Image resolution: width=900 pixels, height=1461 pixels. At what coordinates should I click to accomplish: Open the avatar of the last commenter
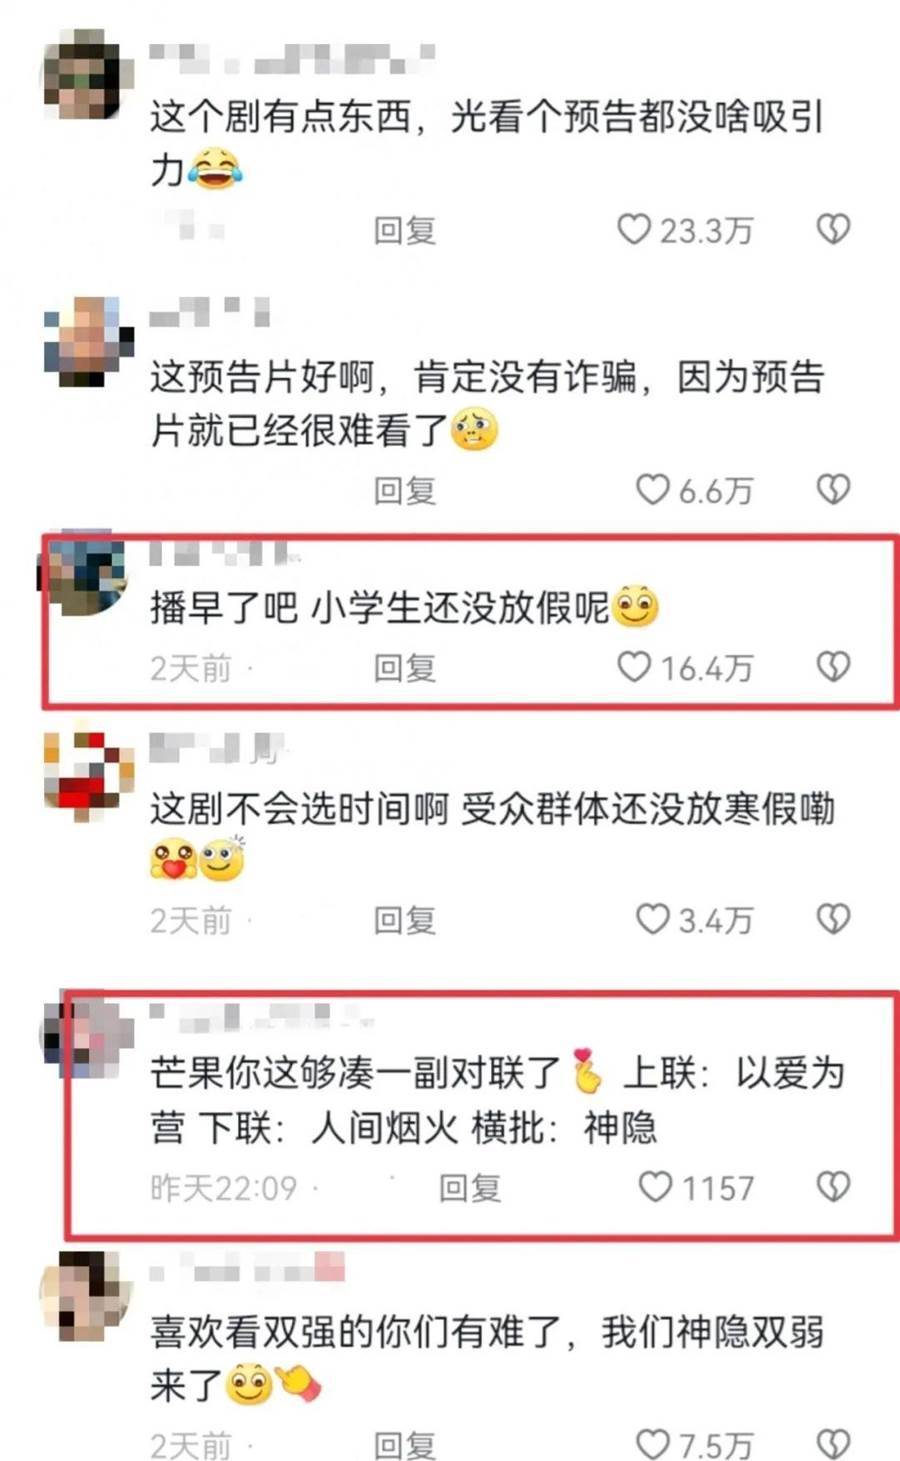coord(88,1296)
